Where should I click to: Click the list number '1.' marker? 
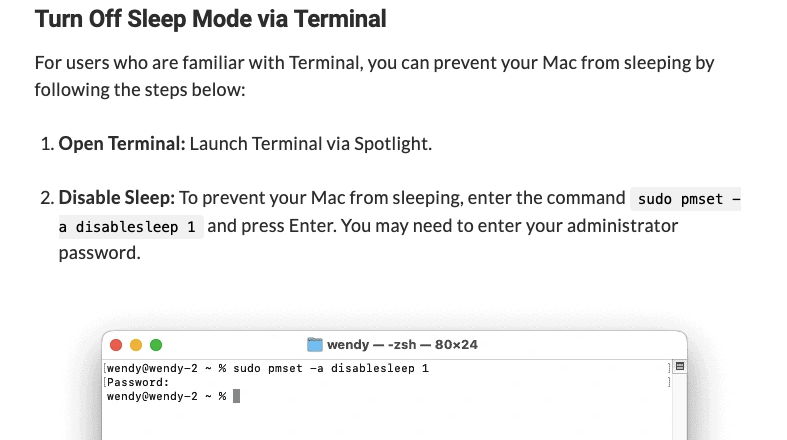click(47, 144)
